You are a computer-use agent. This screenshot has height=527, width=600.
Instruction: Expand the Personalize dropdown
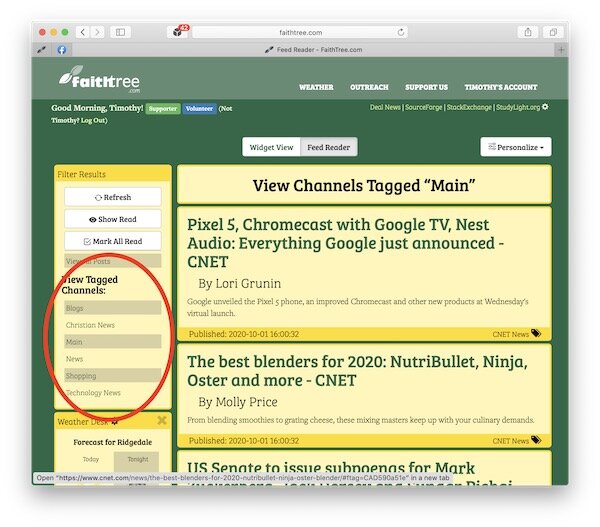515,147
